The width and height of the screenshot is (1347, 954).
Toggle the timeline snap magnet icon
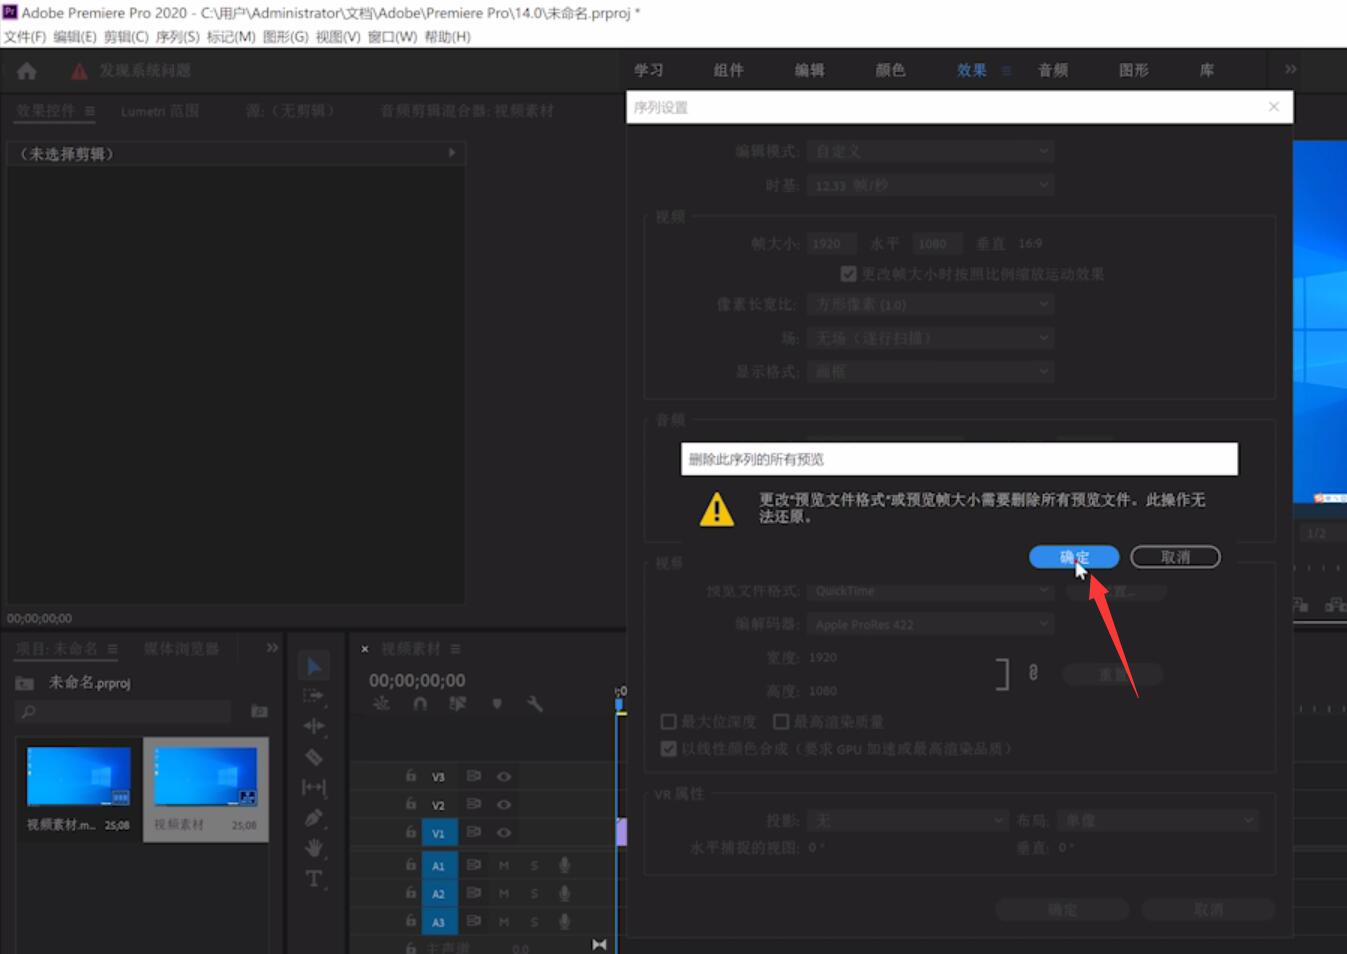point(420,704)
